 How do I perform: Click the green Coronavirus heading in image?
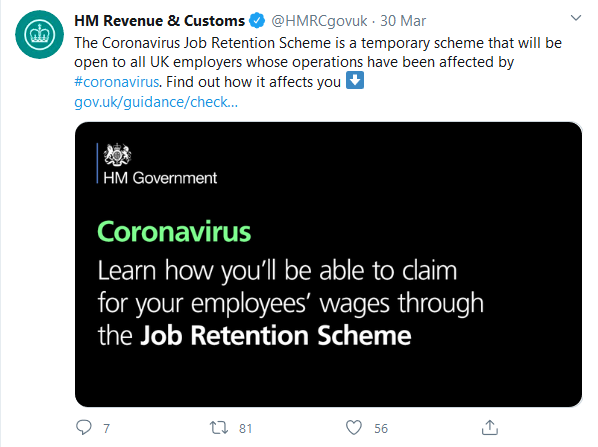(x=174, y=232)
